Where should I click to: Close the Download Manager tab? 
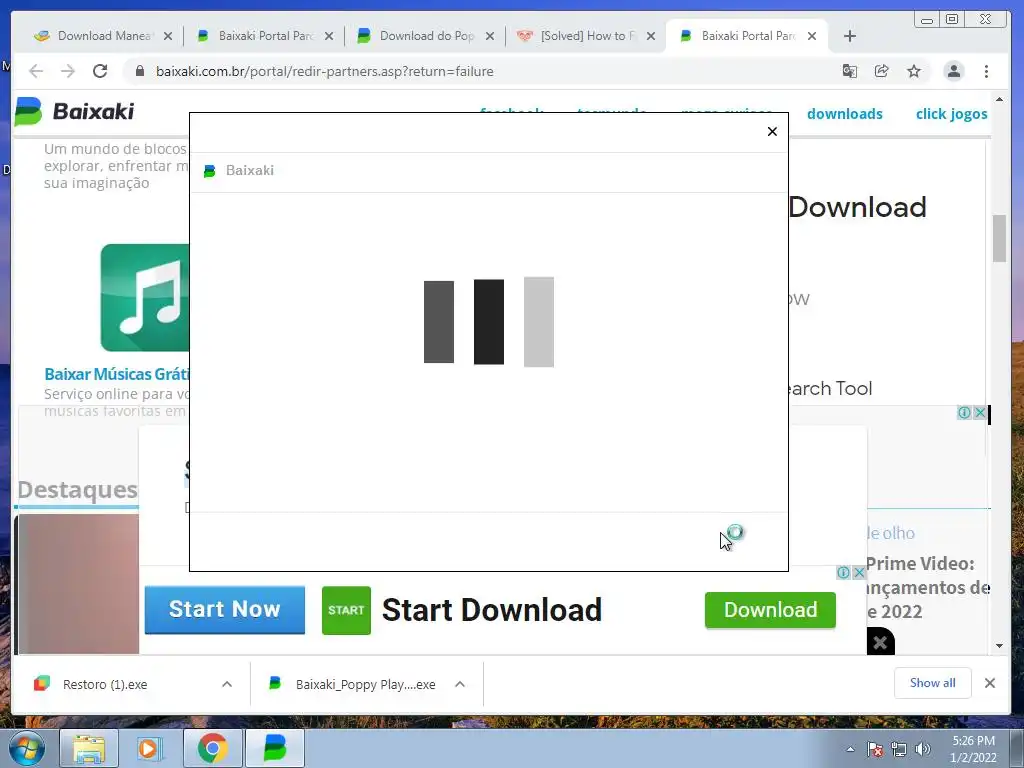pyautogui.click(x=168, y=36)
